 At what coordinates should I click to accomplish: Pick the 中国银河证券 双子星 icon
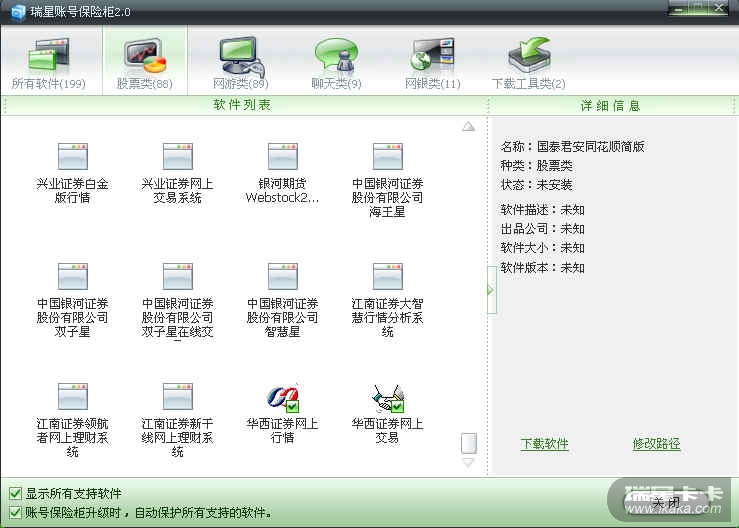pyautogui.click(x=73, y=276)
